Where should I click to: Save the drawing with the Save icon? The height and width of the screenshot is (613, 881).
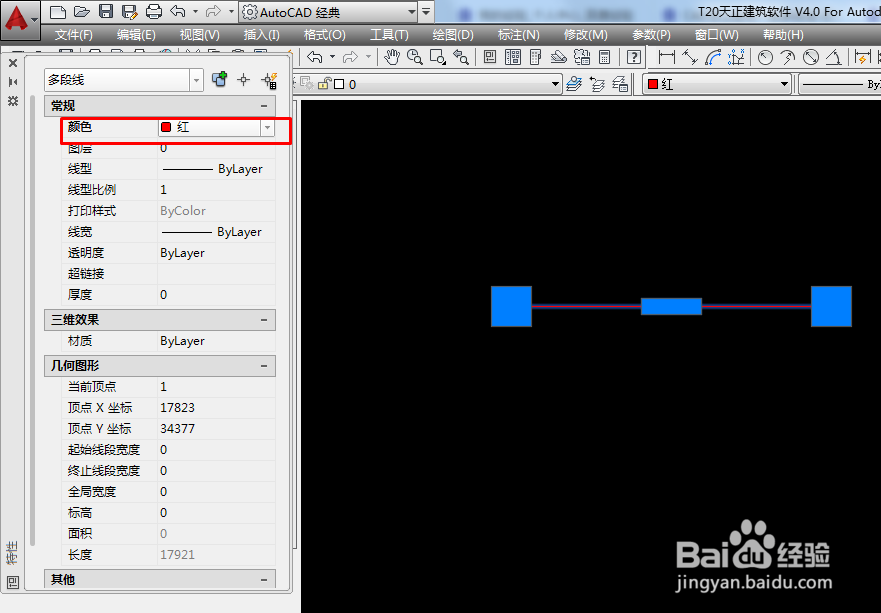(x=106, y=11)
